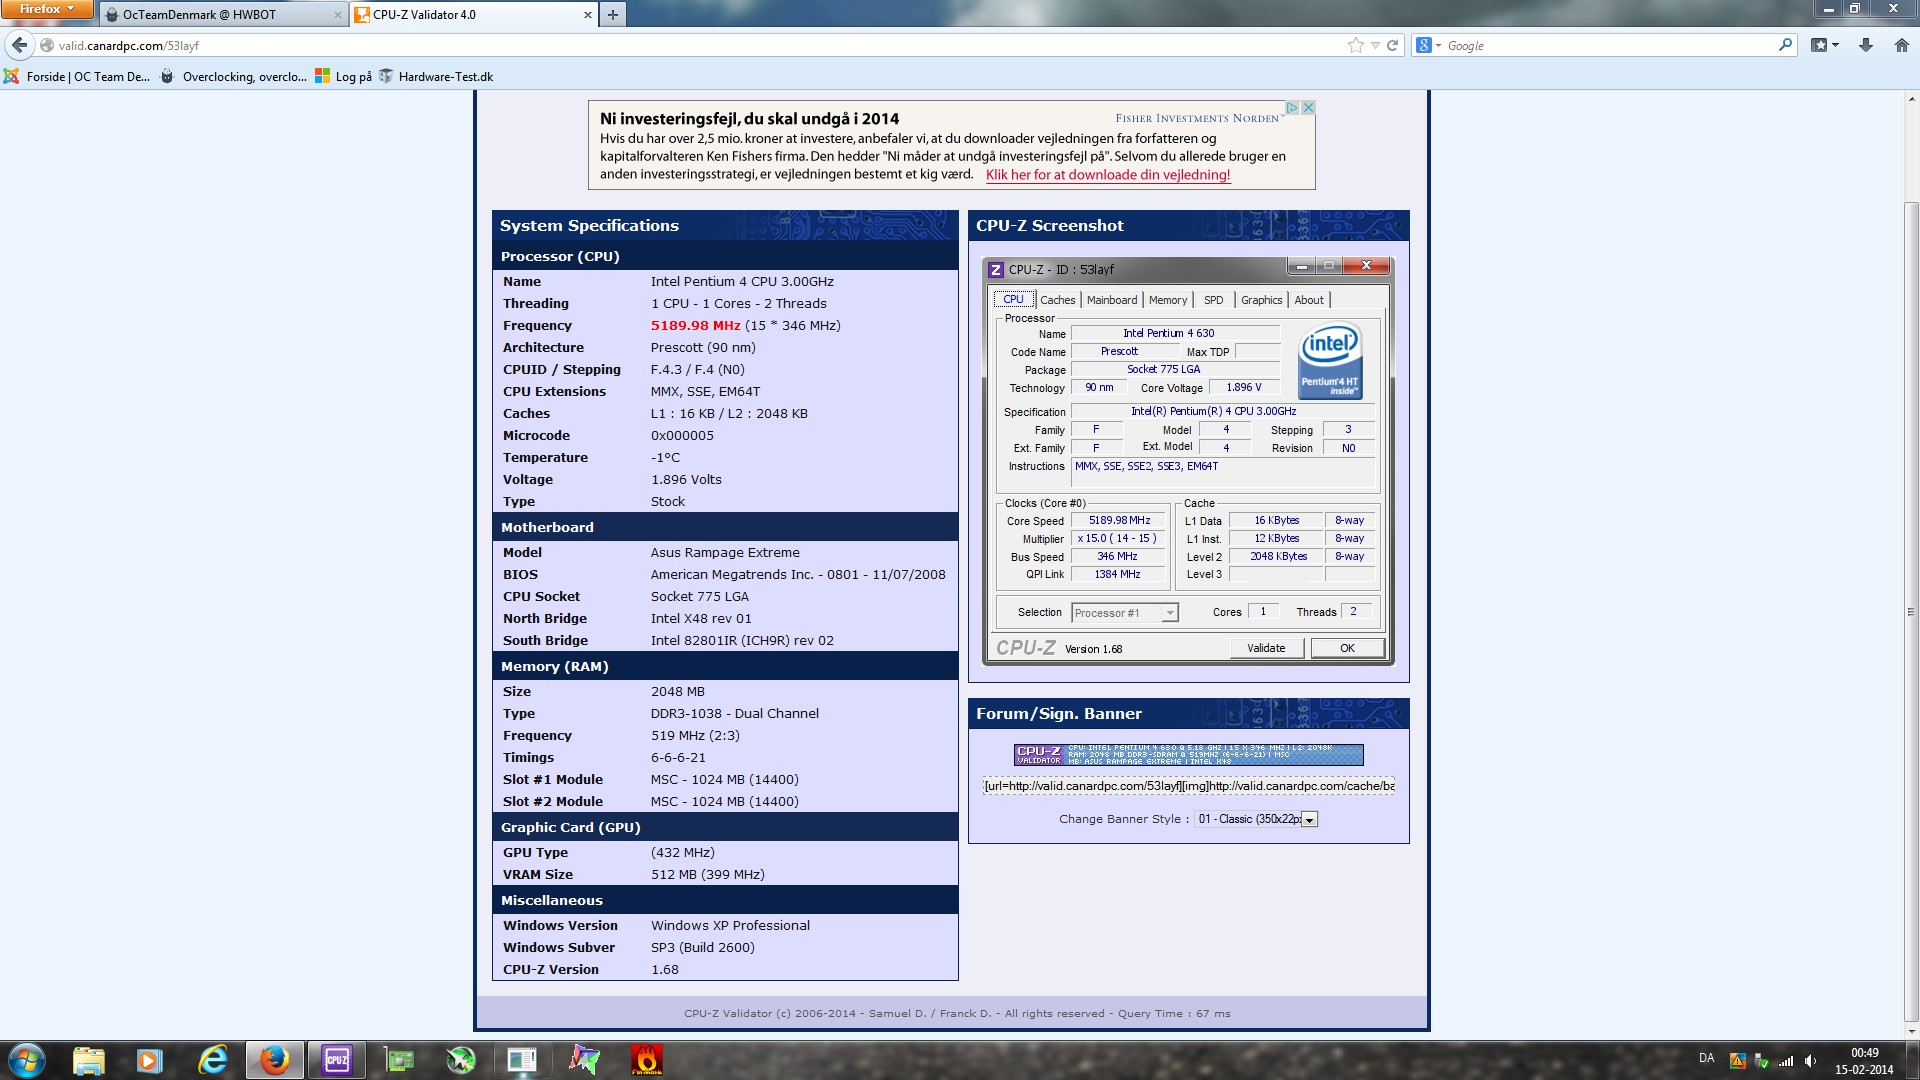Go back with the browser back arrow
The image size is (1920, 1080).
(19, 45)
